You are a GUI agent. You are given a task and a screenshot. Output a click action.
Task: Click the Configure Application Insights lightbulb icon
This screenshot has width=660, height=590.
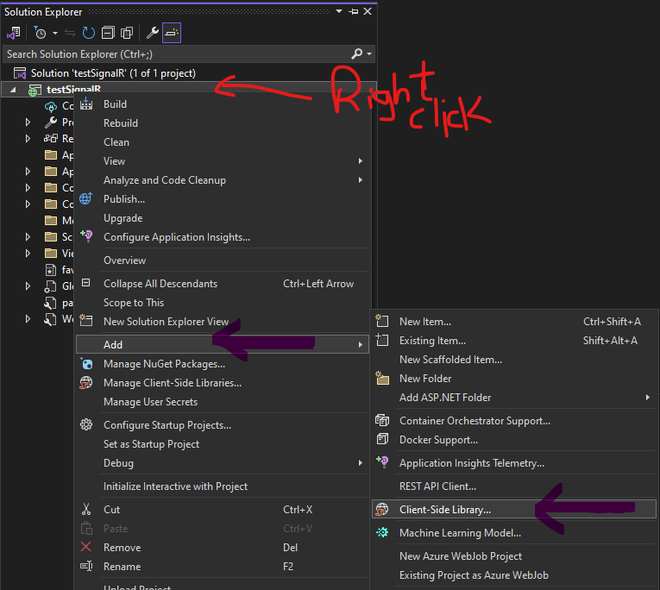click(x=86, y=237)
